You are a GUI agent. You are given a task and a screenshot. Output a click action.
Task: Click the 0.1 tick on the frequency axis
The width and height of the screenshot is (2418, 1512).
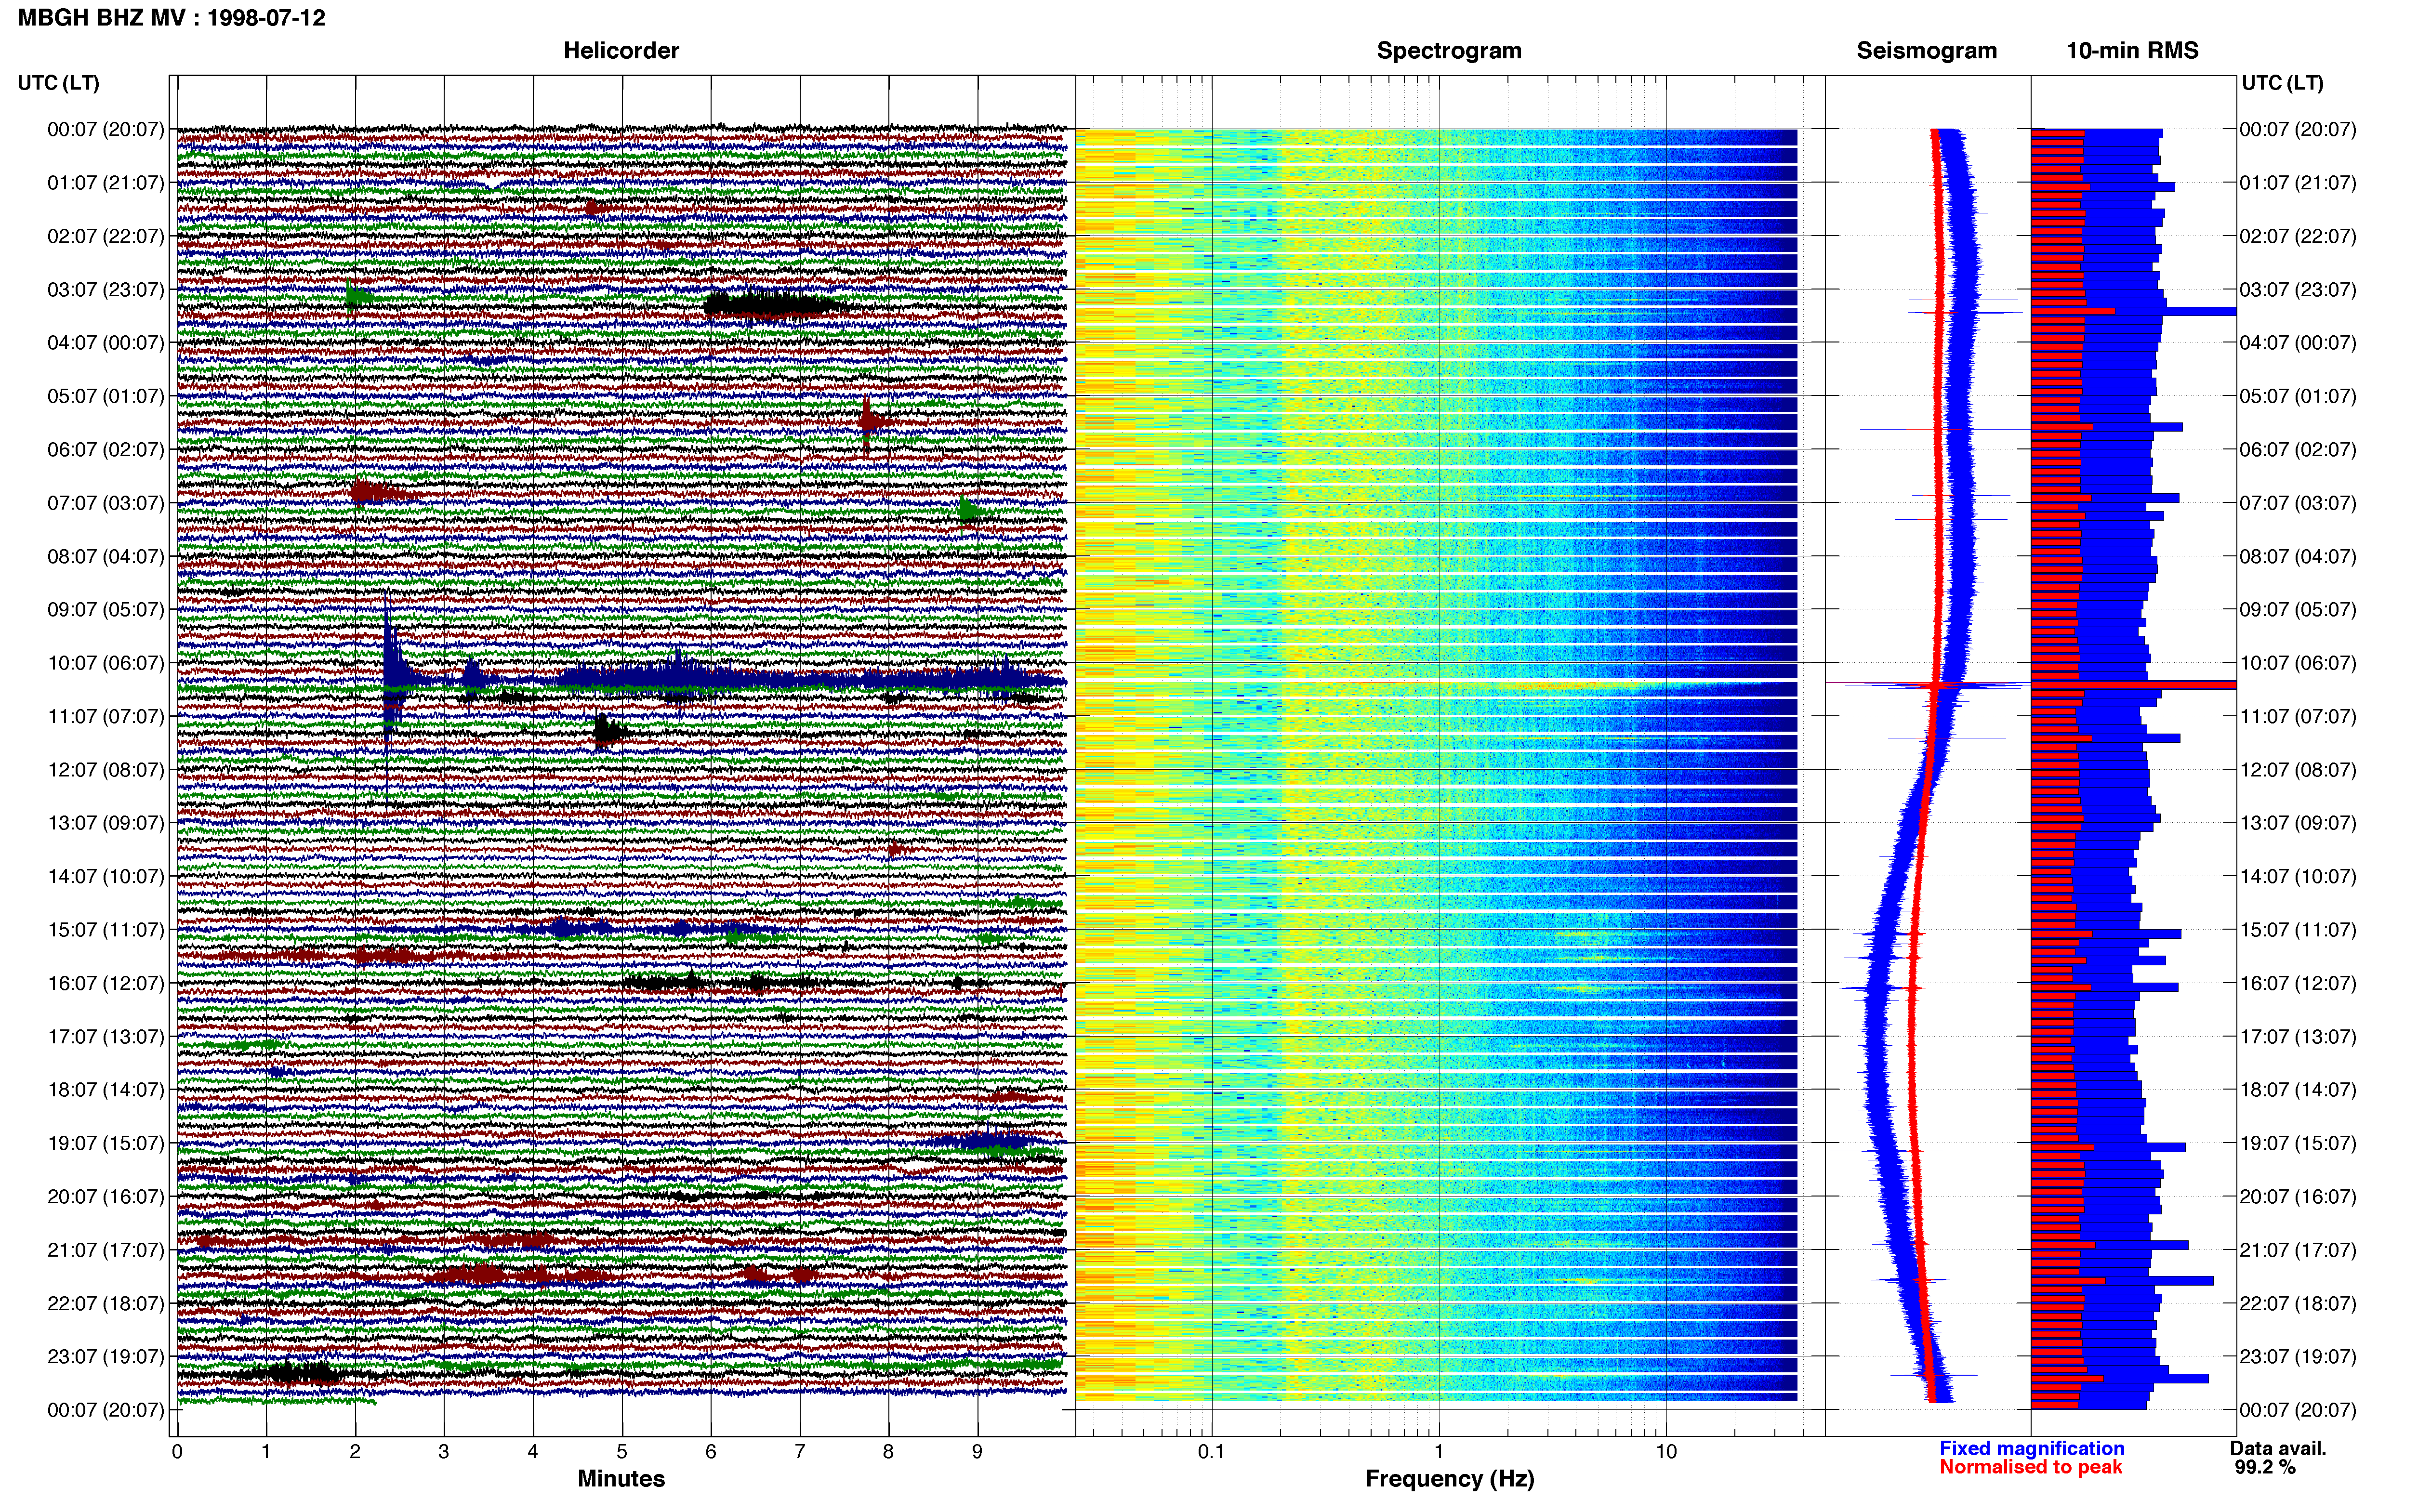tap(1211, 1452)
